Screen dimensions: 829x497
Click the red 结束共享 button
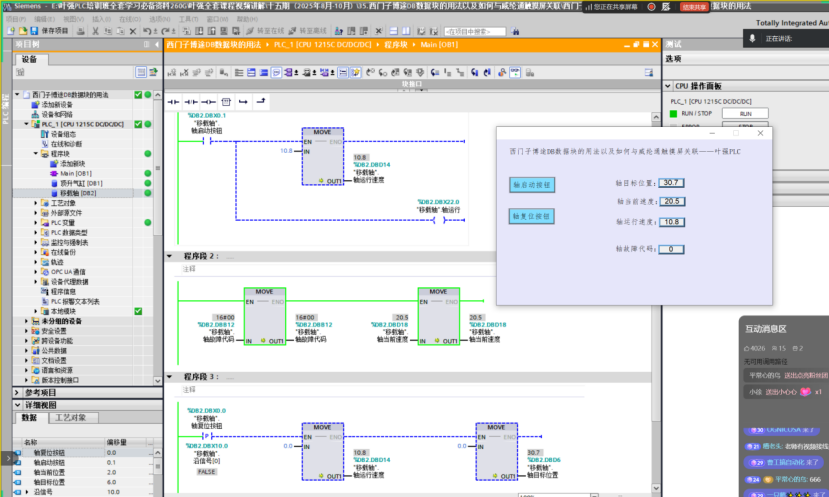pyautogui.click(x=694, y=7)
